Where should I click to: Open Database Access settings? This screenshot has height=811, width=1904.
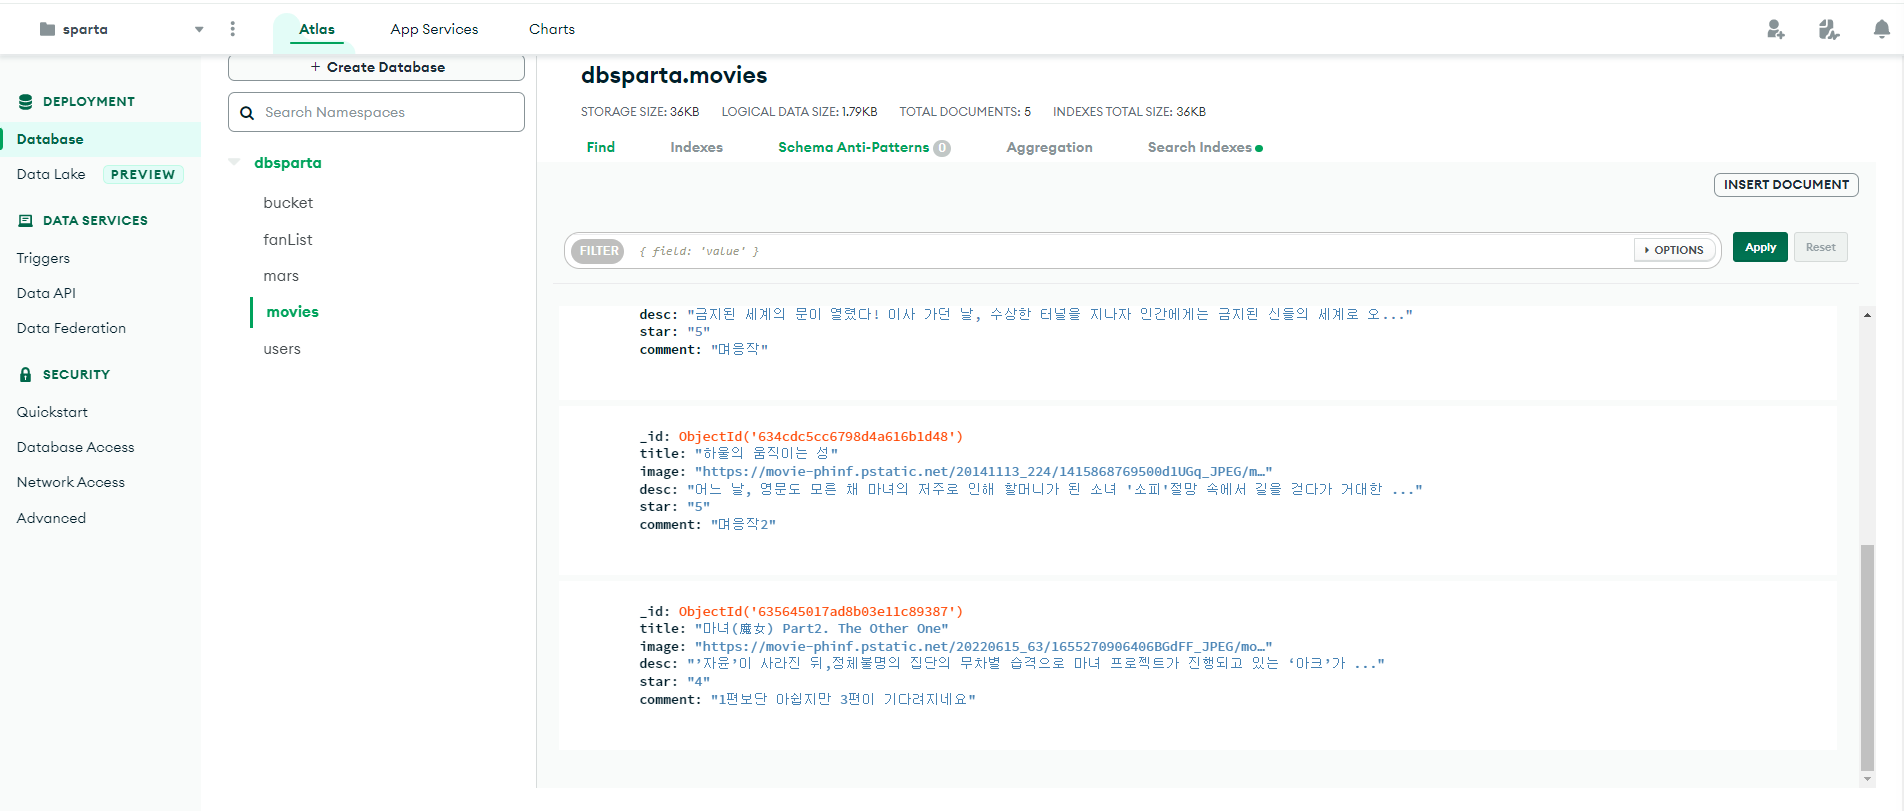click(75, 447)
